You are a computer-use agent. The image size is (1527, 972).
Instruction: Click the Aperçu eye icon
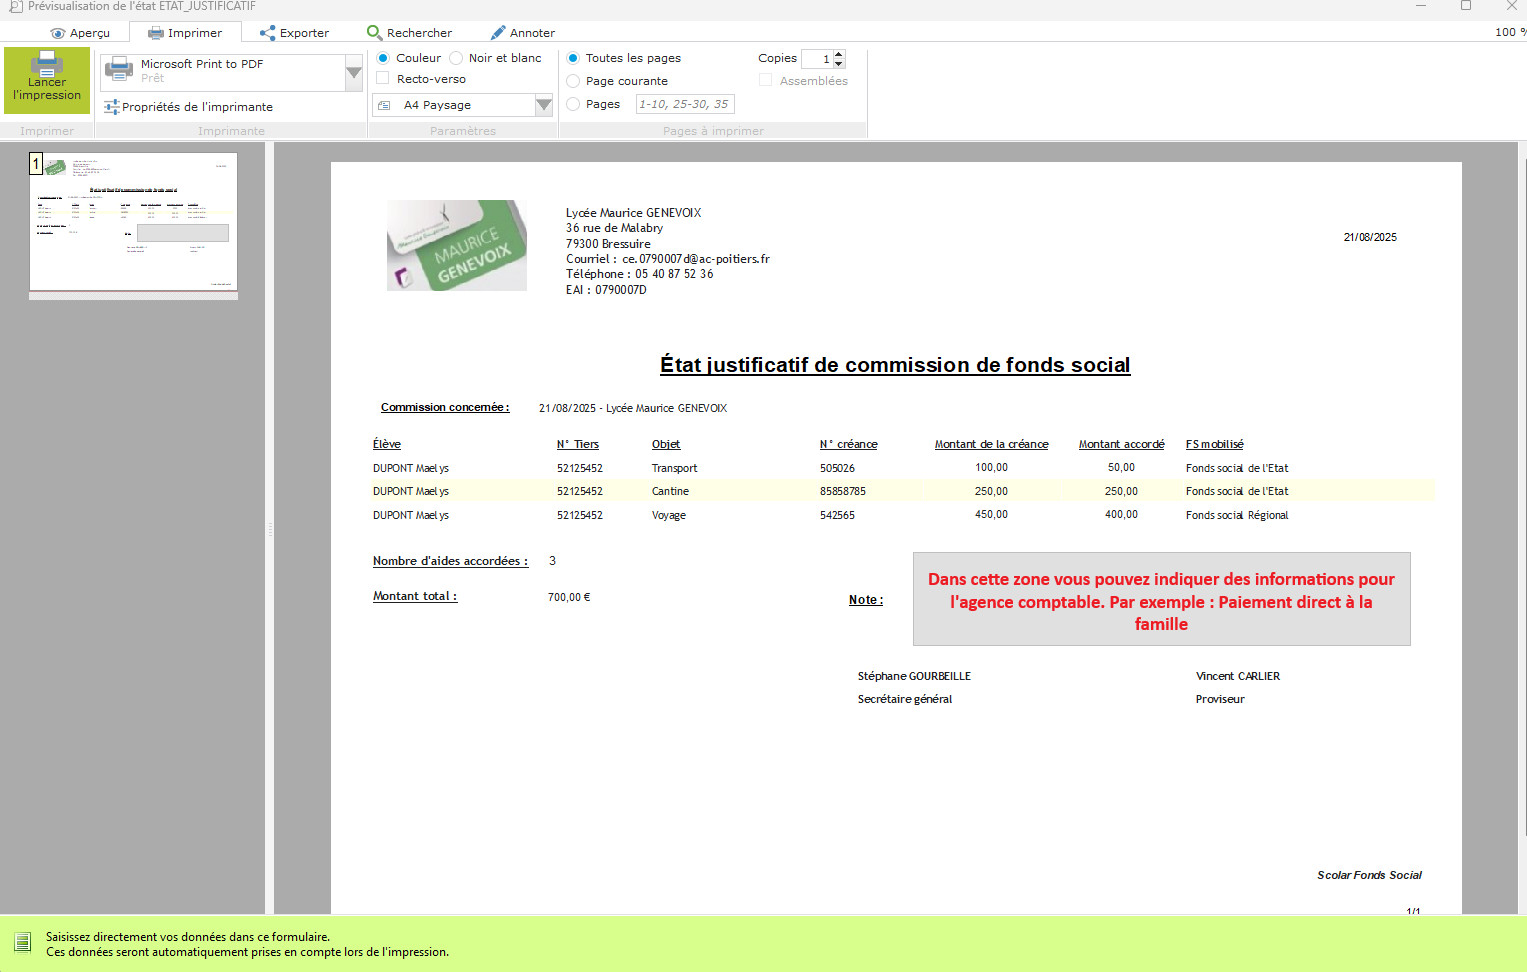tap(57, 33)
